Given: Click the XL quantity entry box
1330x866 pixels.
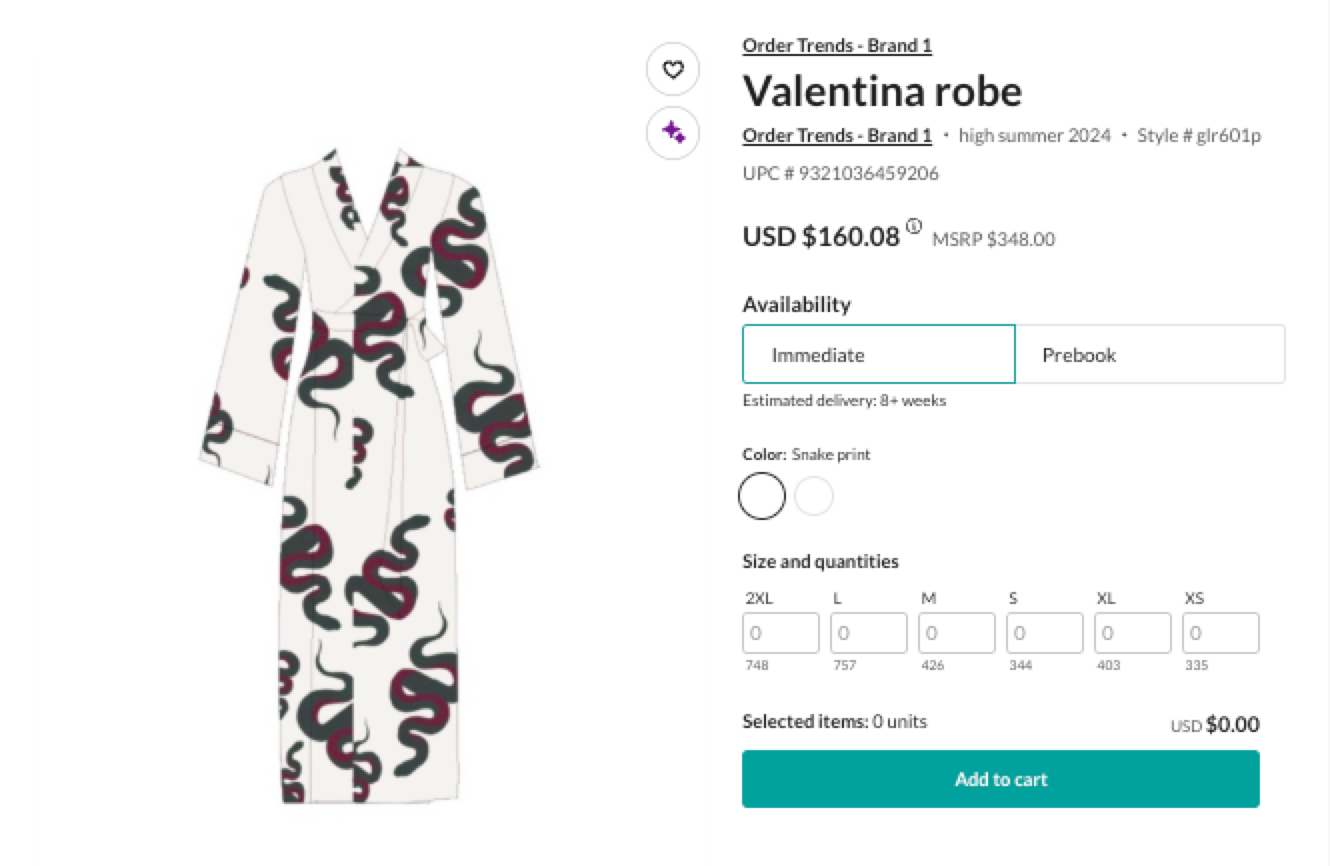Looking at the screenshot, I should pos(1132,632).
